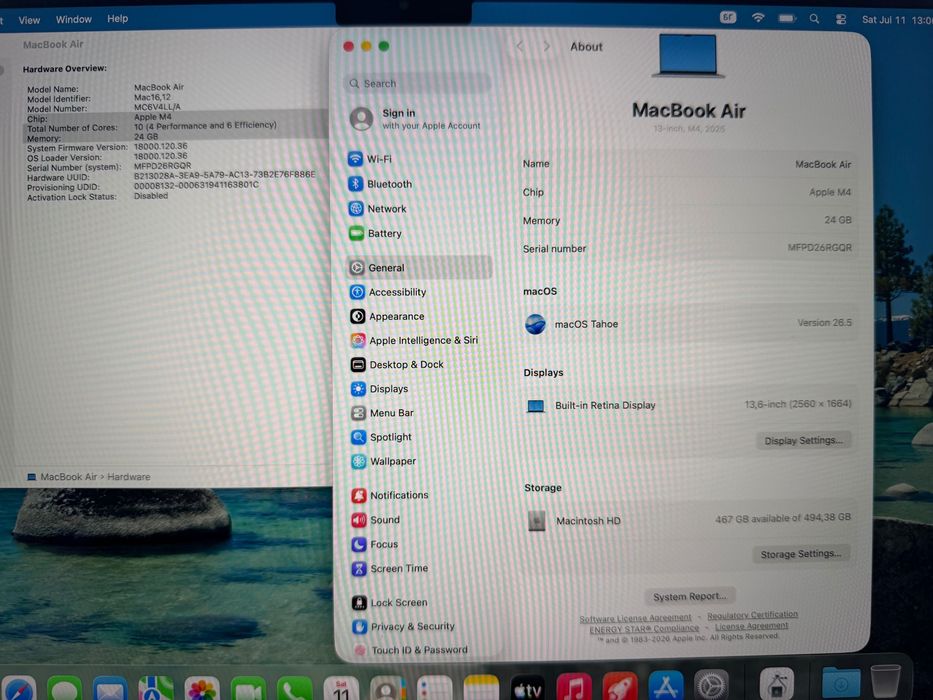
Task: Open Accessibility settings
Action: 388,292
